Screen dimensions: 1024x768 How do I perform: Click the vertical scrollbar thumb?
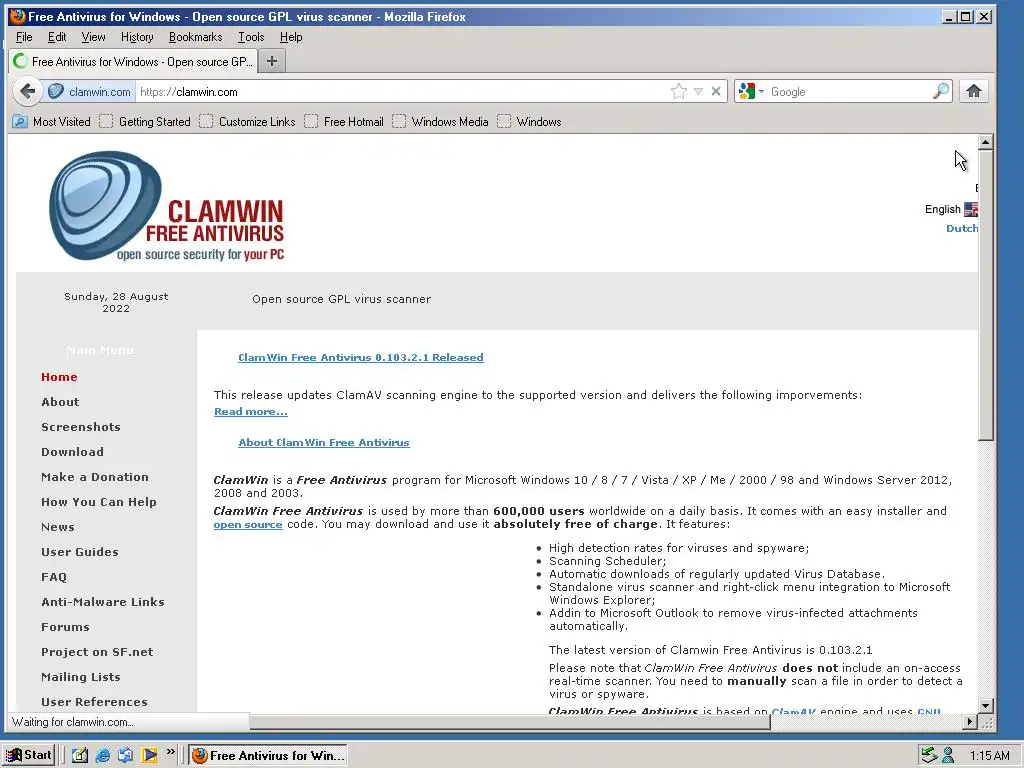point(985,295)
